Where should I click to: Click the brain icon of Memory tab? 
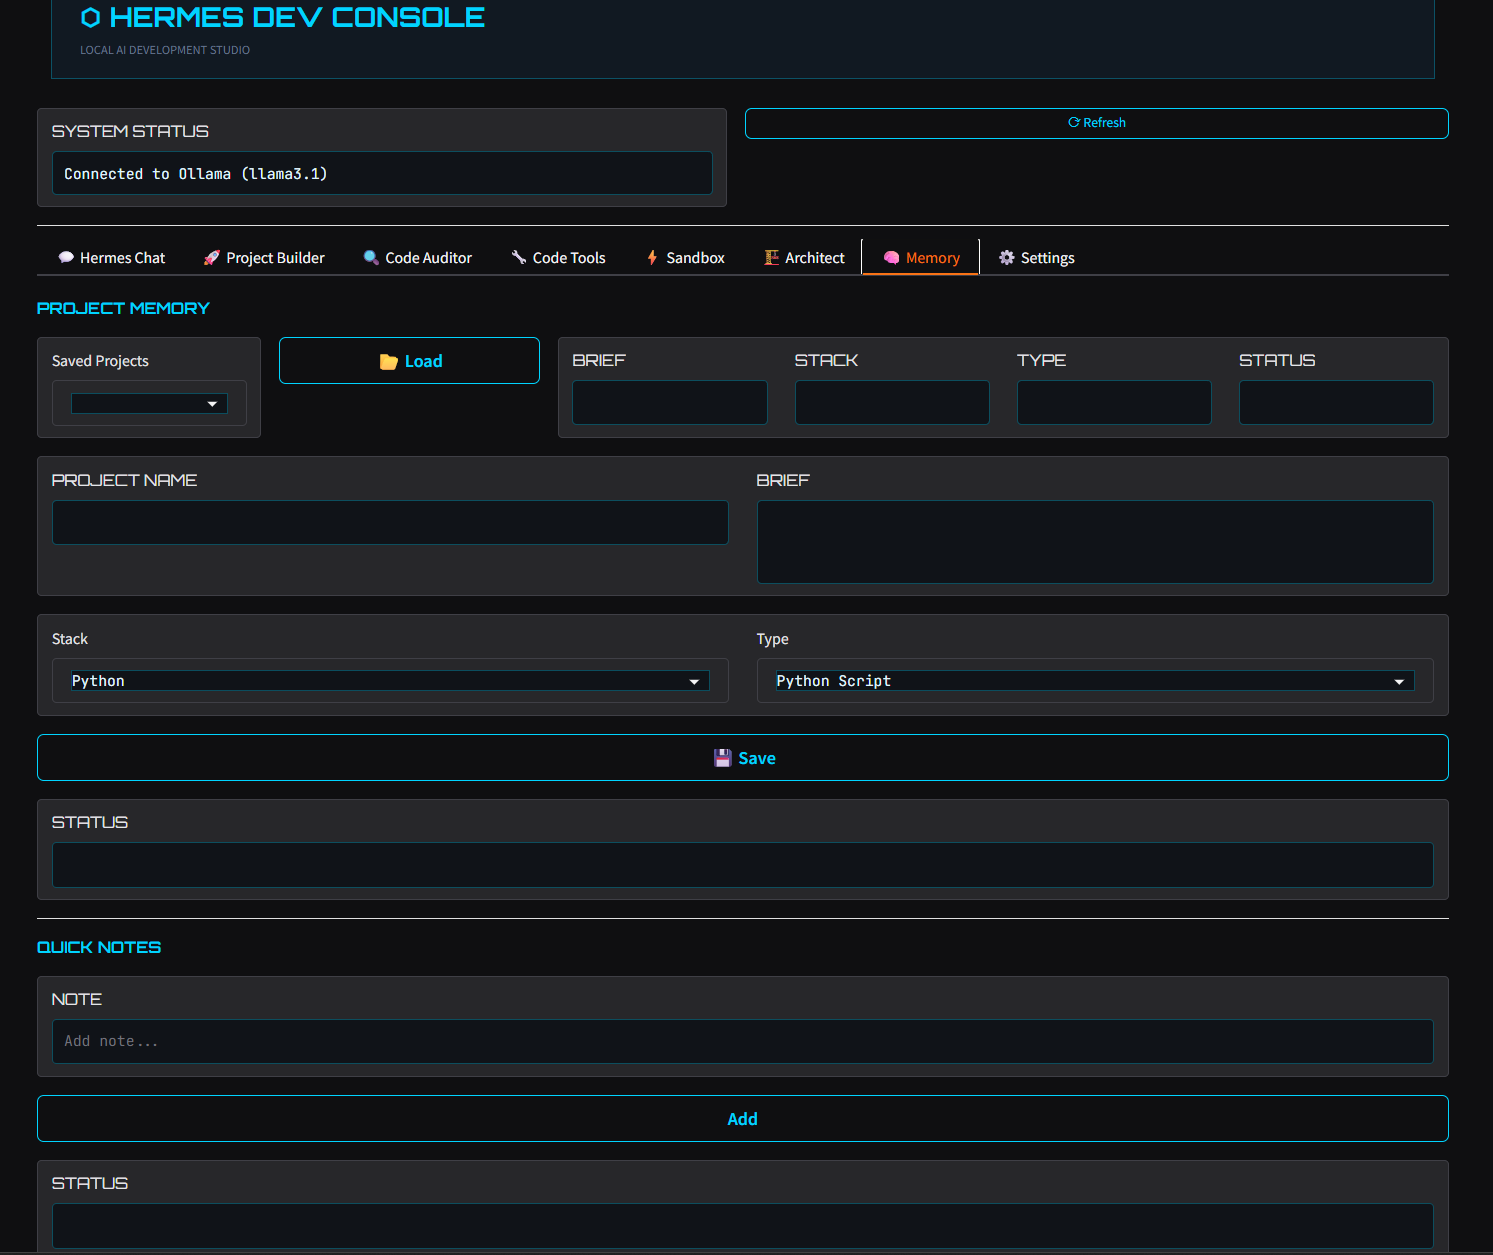pos(891,258)
